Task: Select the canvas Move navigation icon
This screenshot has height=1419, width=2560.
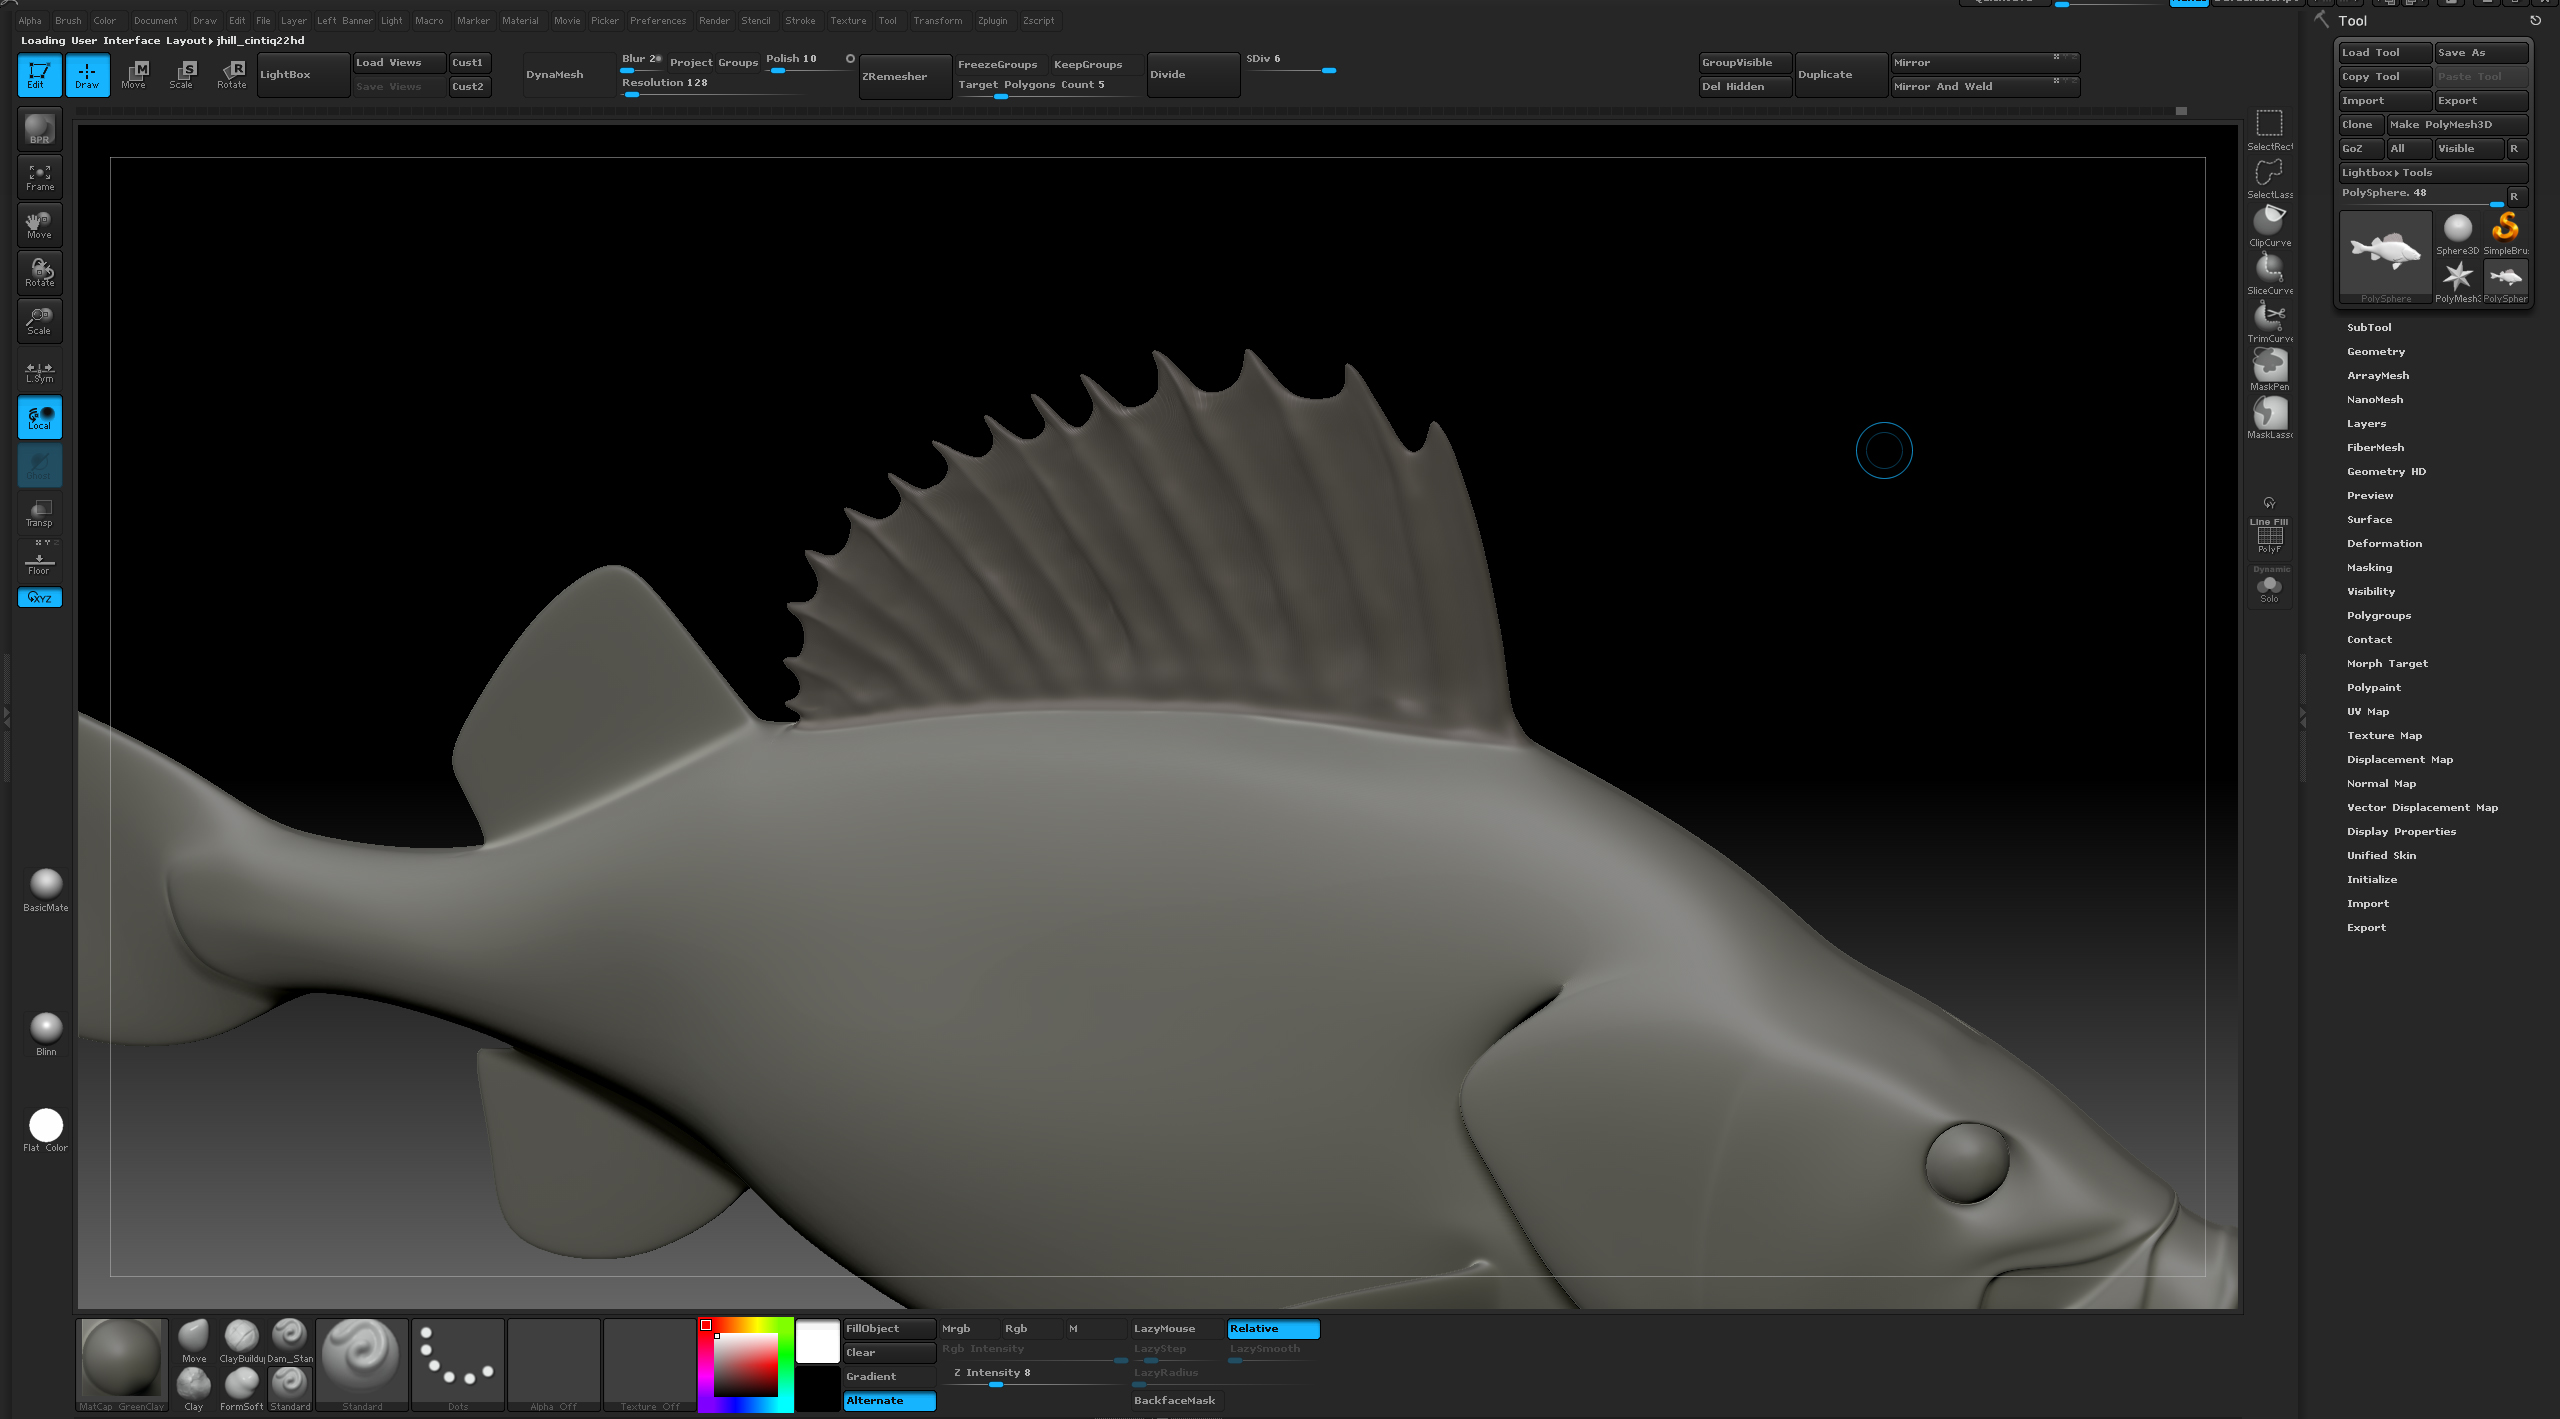Action: [40, 225]
